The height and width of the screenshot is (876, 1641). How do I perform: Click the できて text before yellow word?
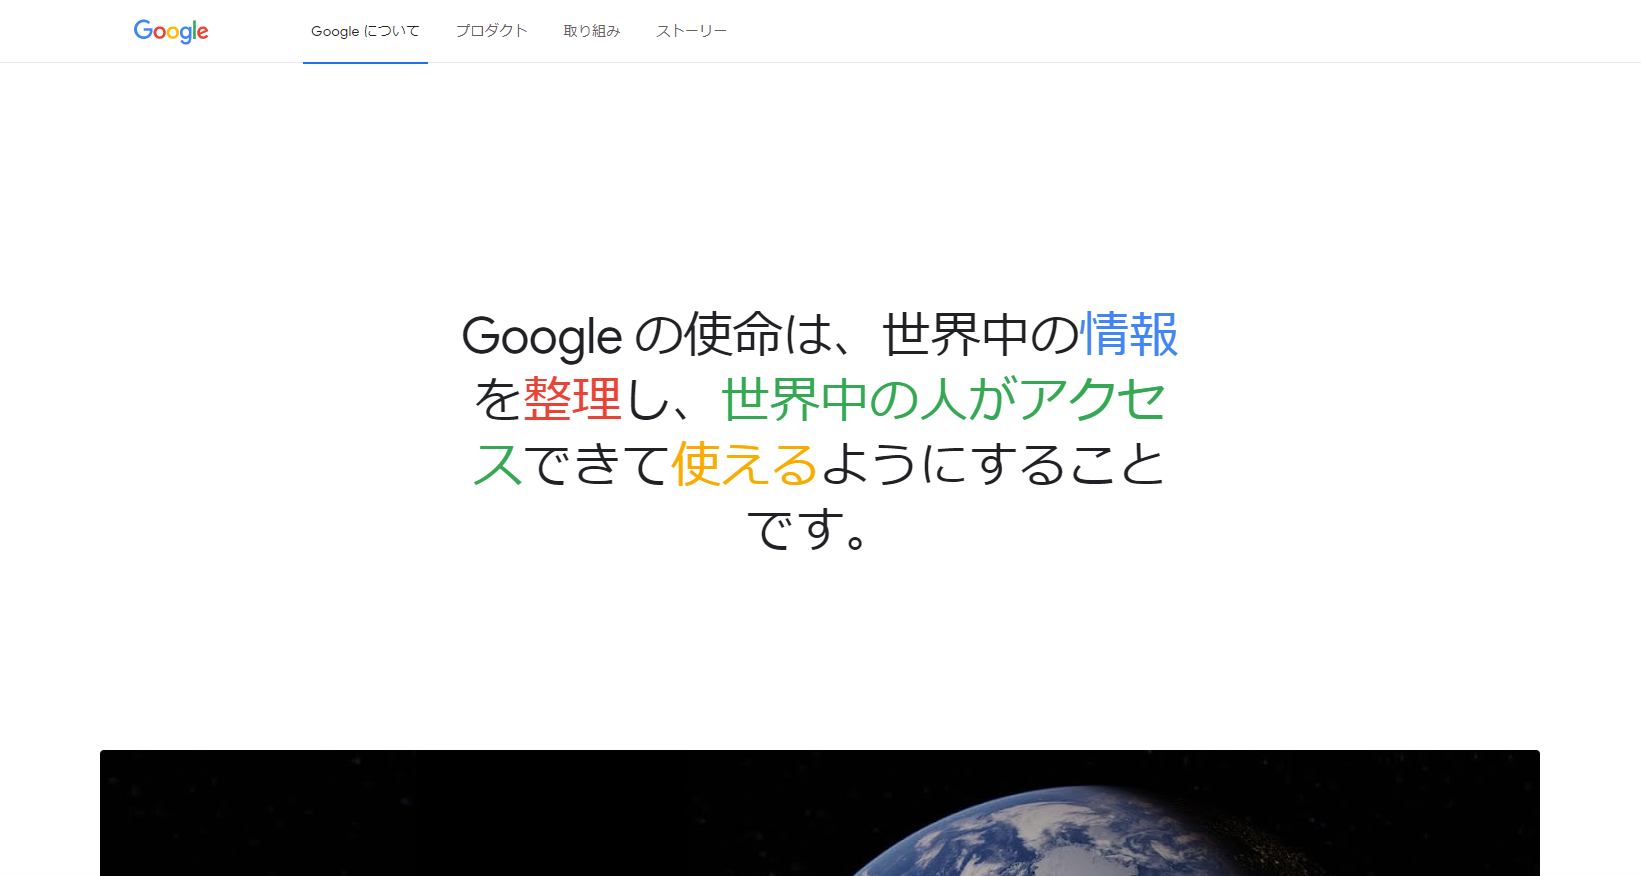597,464
